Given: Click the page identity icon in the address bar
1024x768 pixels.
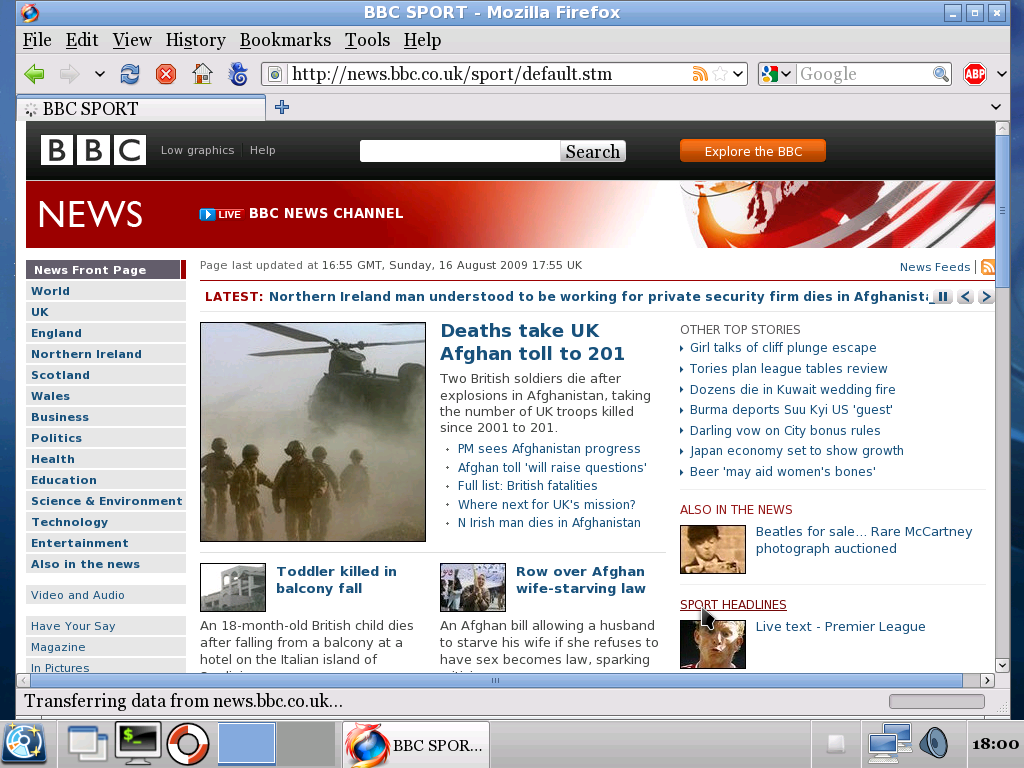Looking at the screenshot, I should [x=276, y=74].
